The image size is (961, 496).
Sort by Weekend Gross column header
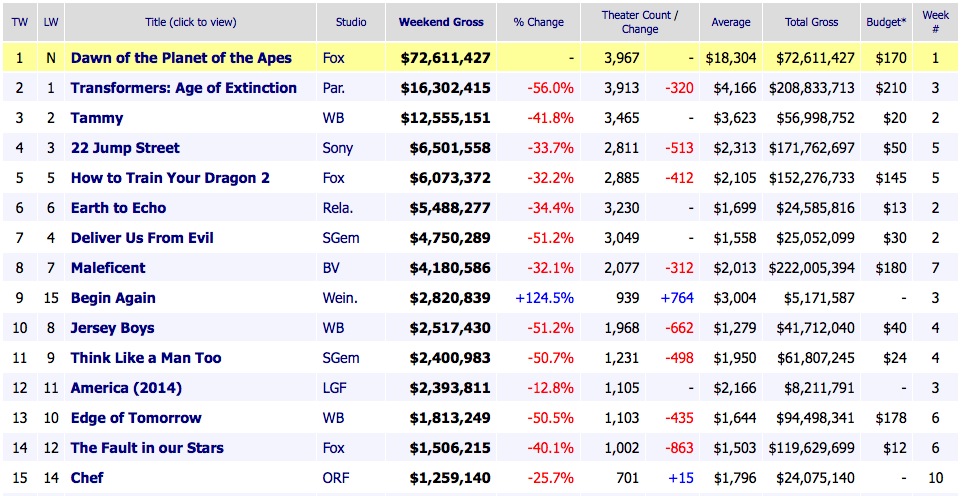click(x=441, y=22)
